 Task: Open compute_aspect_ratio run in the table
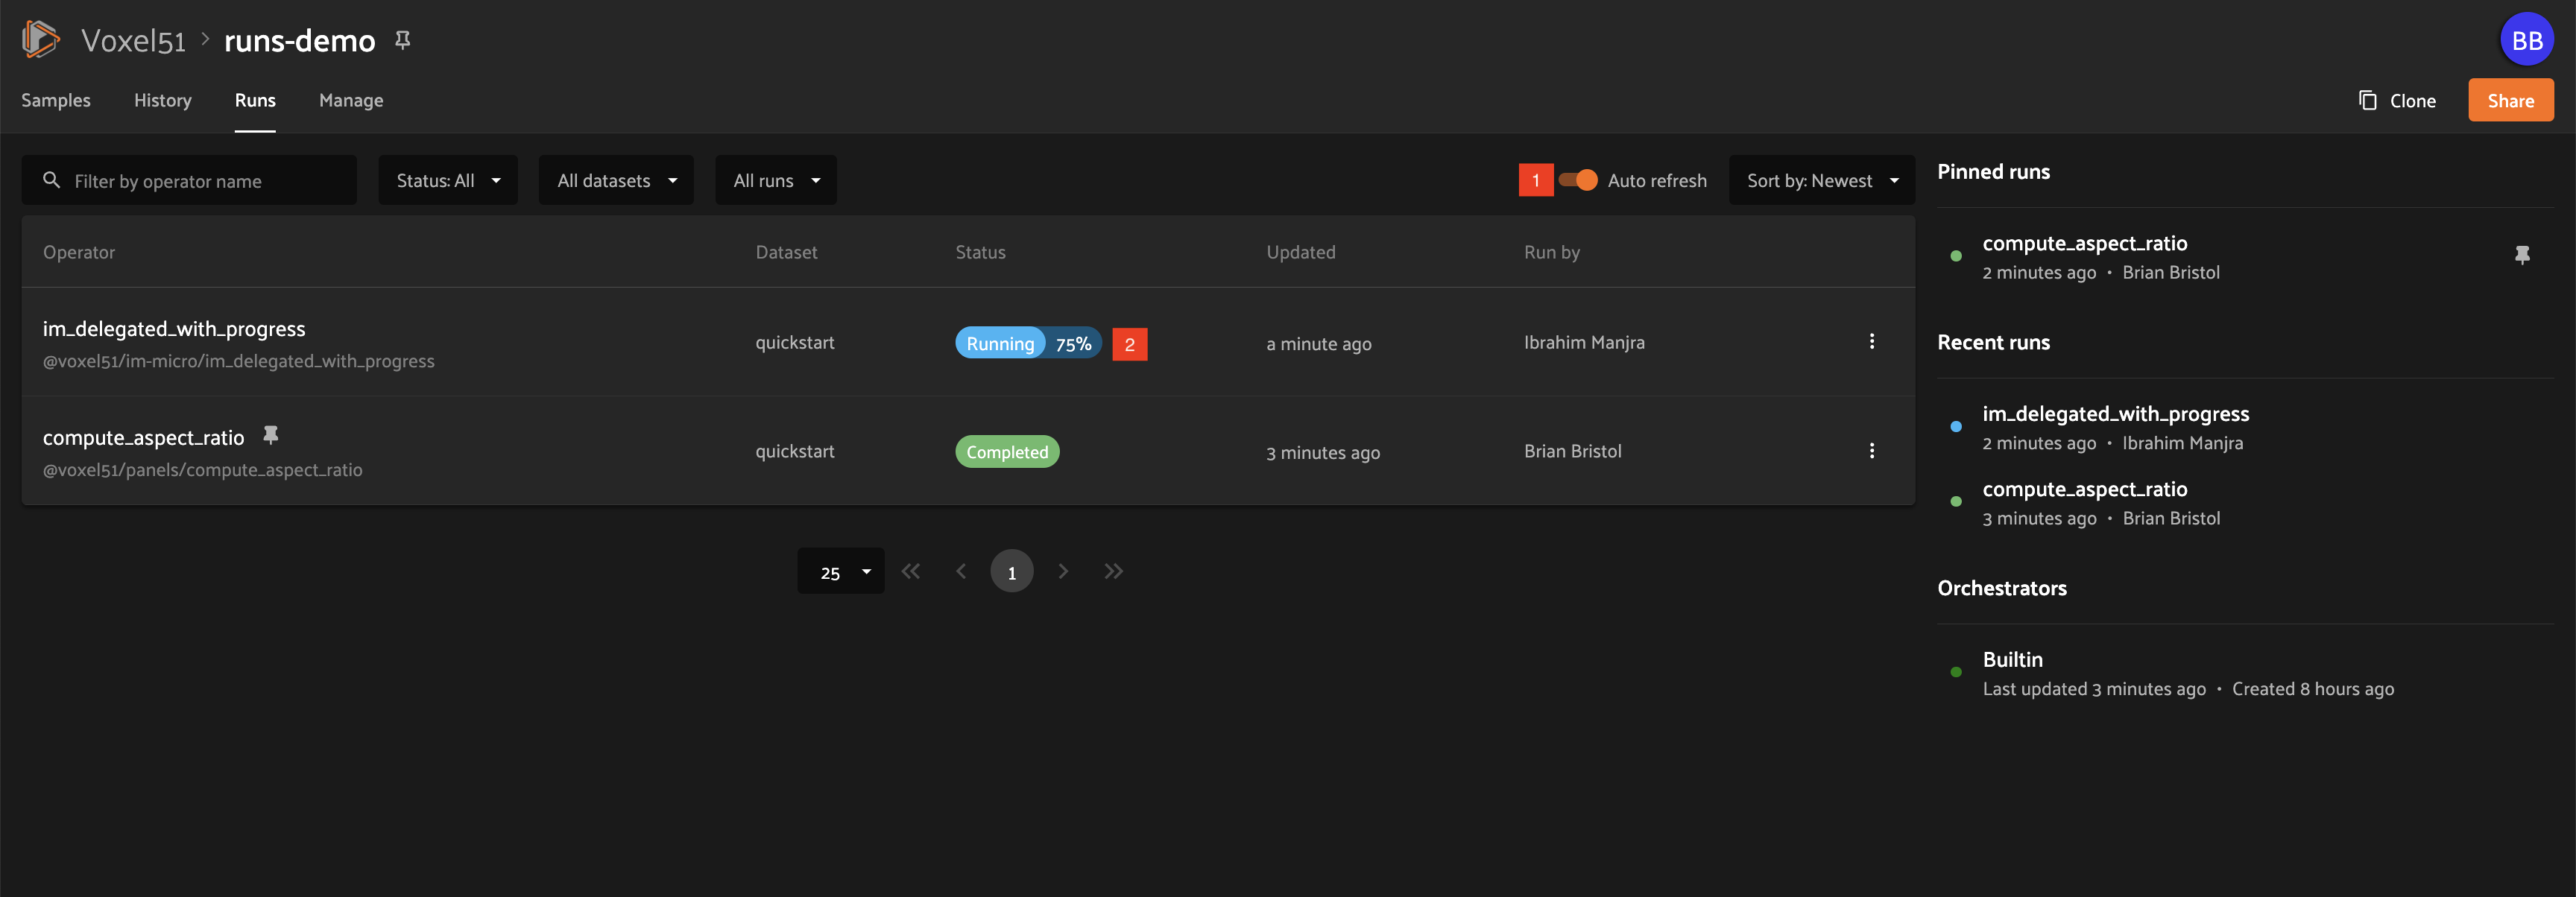click(x=143, y=437)
